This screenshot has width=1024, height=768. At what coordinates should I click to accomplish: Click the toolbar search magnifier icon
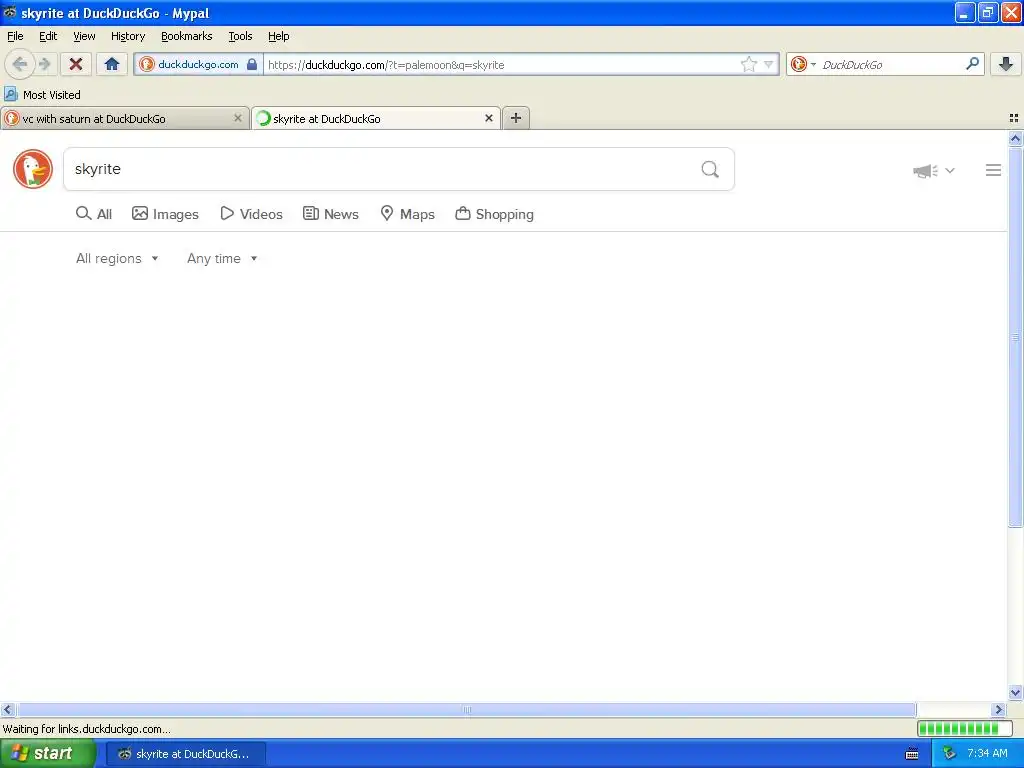(x=972, y=63)
